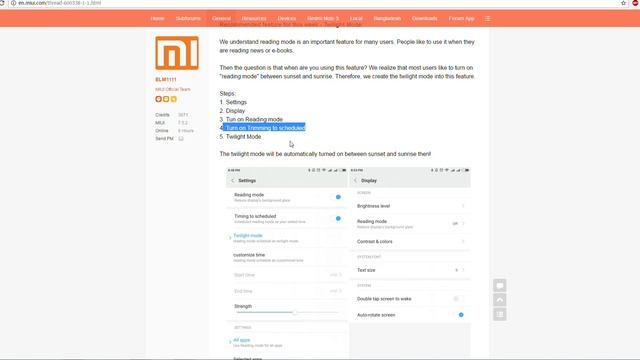The width and height of the screenshot is (640, 360).
Task: View the site info icon in the address bar
Action: tap(13, 3)
